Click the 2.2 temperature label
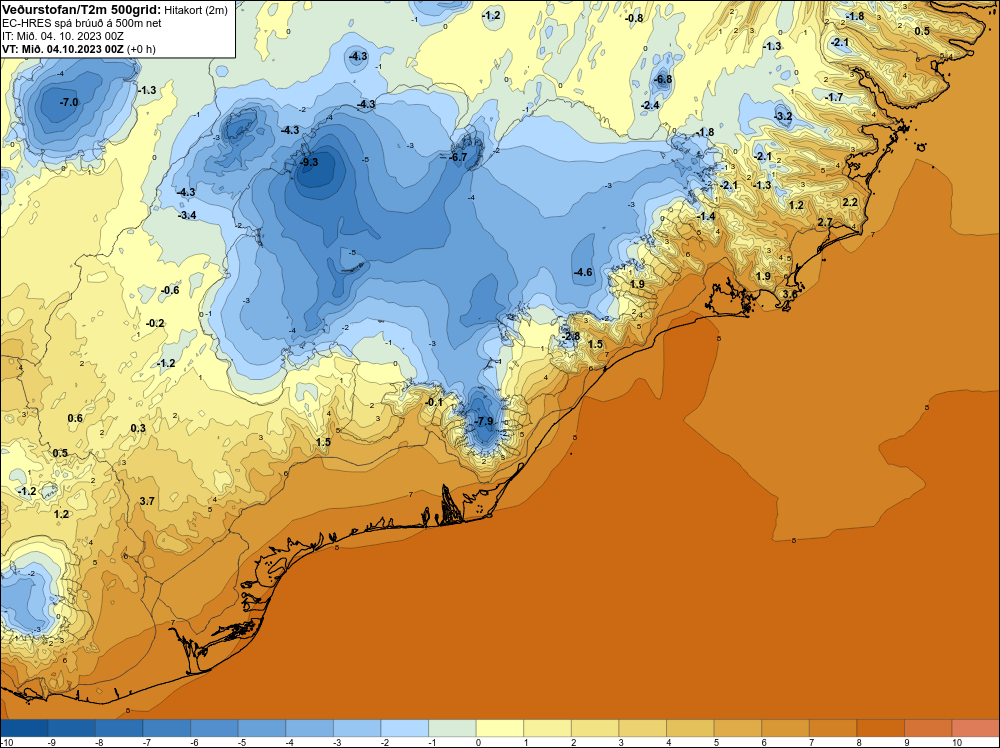Image resolution: width=1000 pixels, height=748 pixels. [x=850, y=202]
